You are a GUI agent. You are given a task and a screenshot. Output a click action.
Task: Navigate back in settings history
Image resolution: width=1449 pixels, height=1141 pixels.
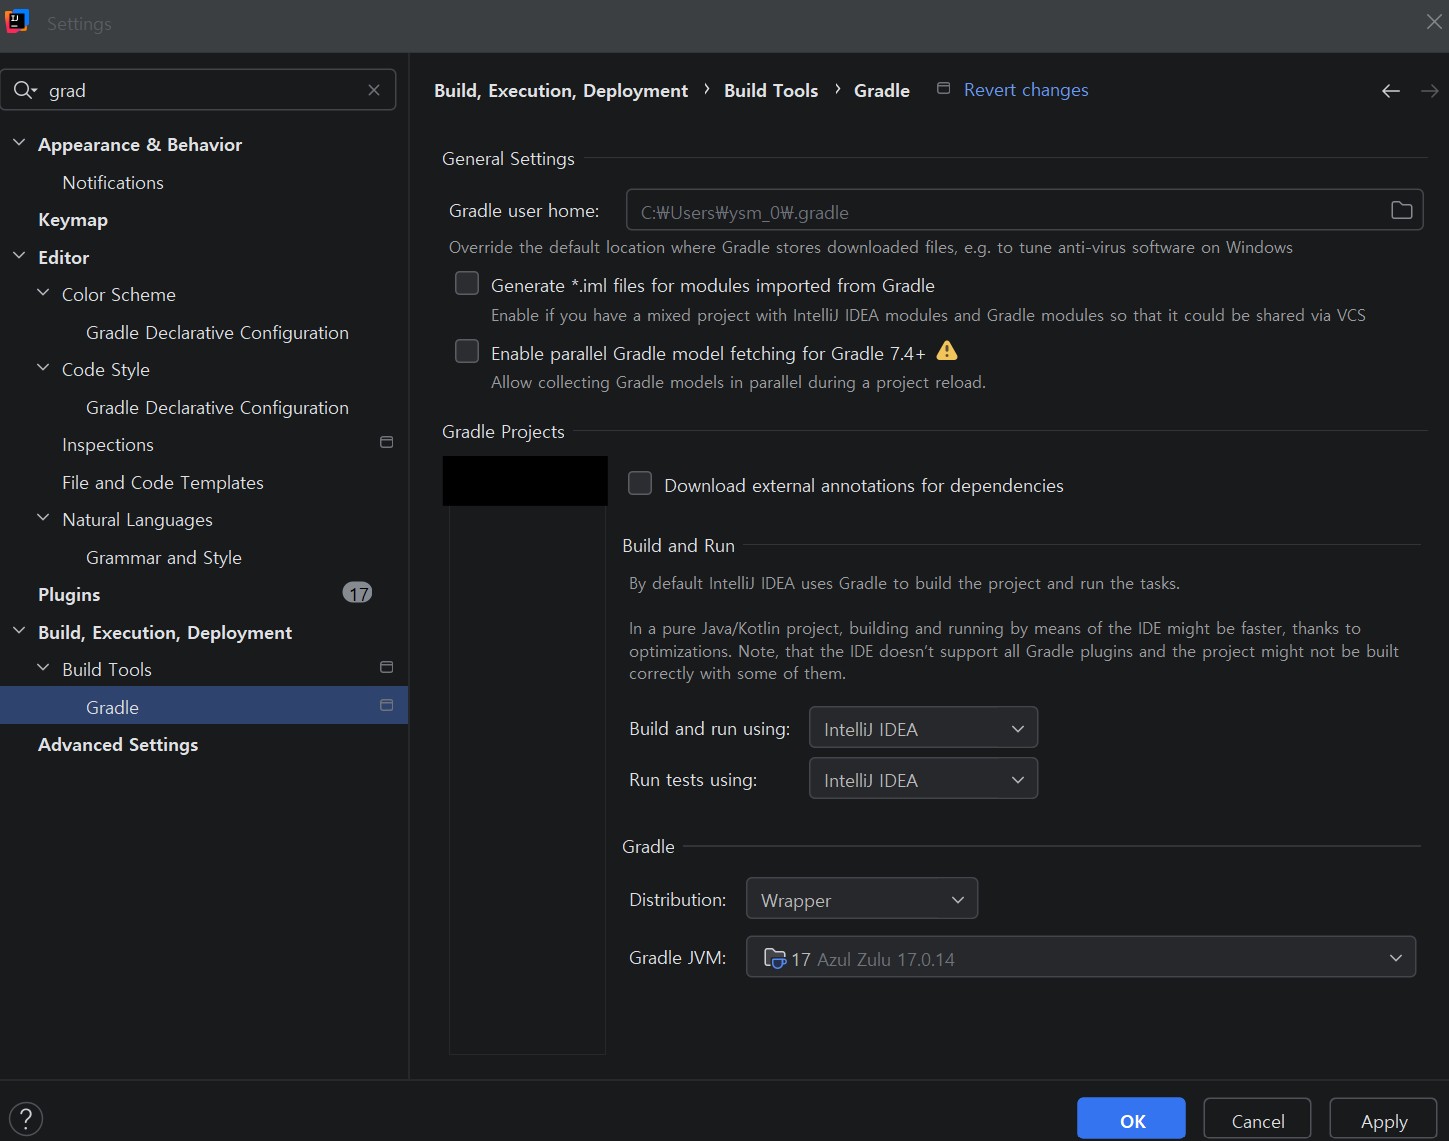coord(1391,91)
